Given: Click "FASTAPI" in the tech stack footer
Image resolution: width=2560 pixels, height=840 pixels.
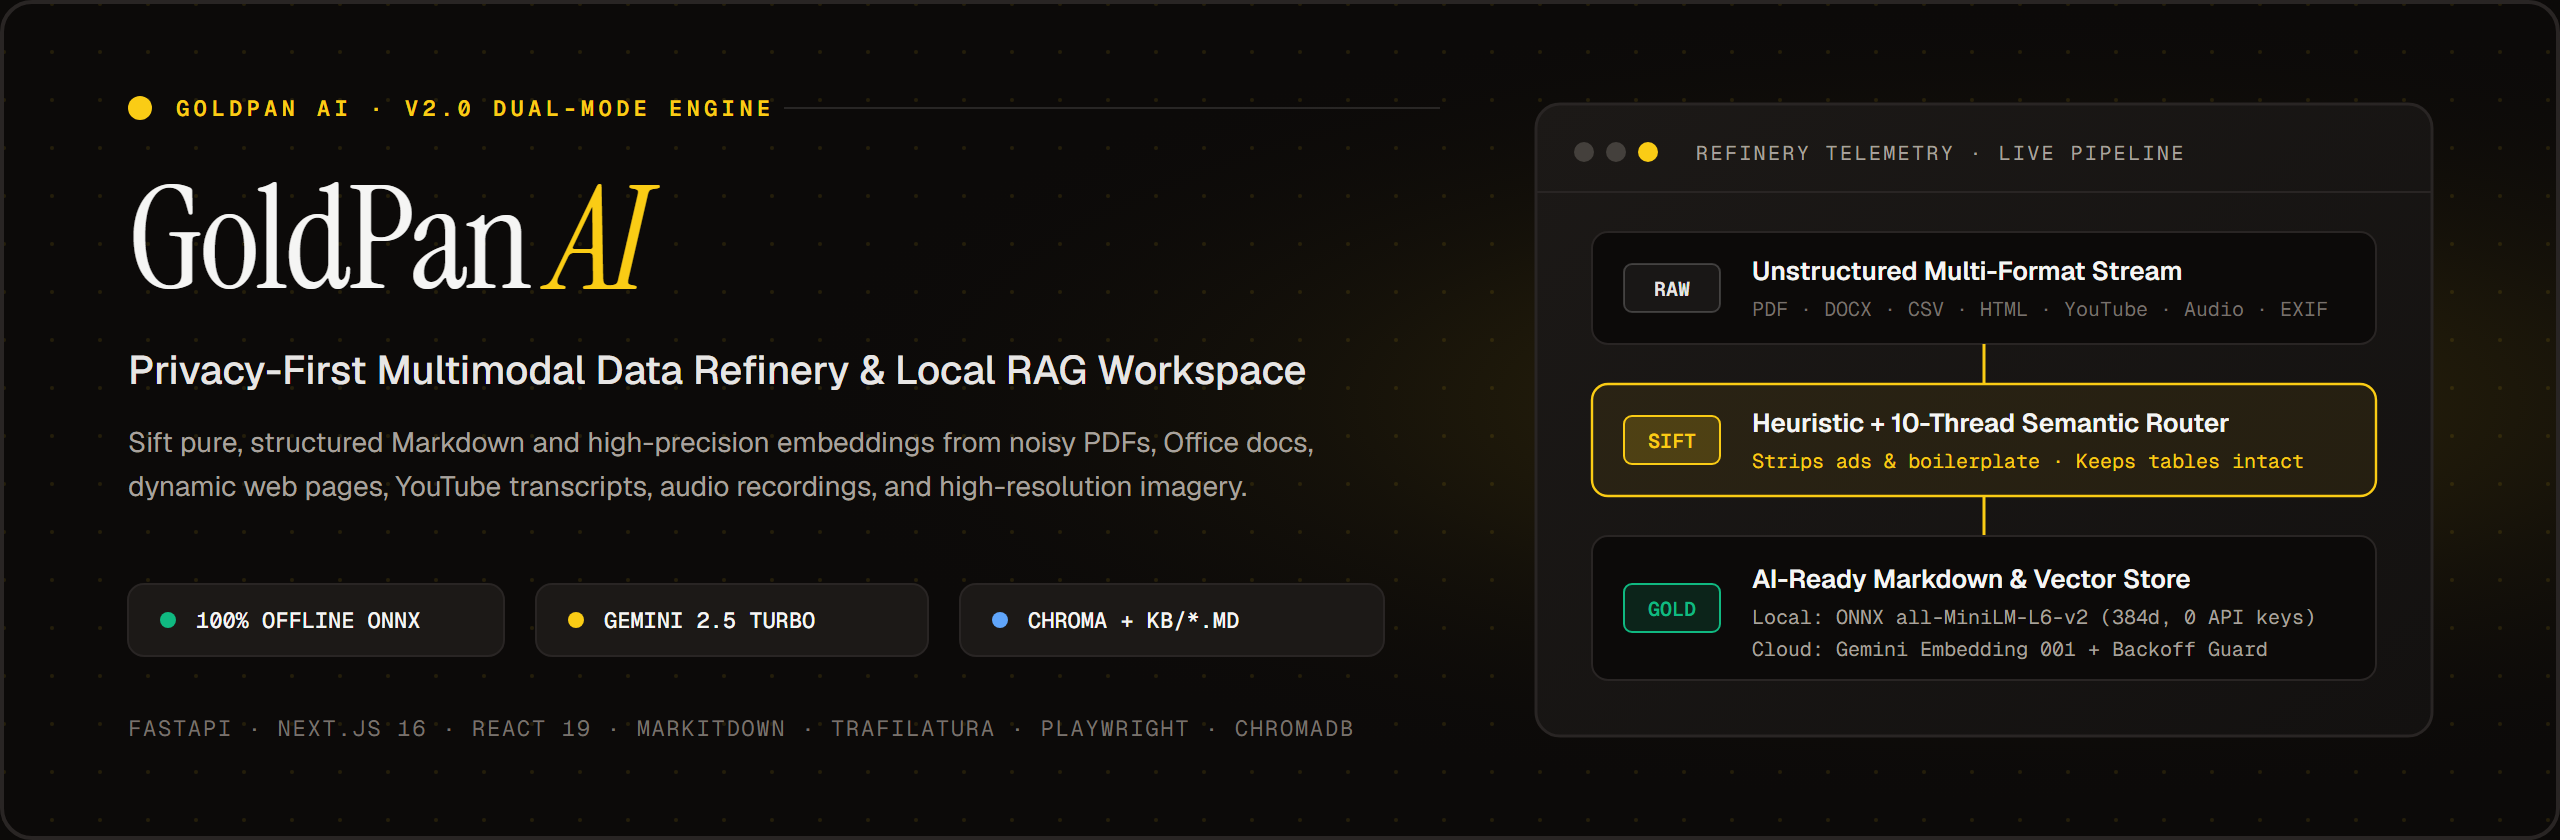Looking at the screenshot, I should (x=180, y=729).
